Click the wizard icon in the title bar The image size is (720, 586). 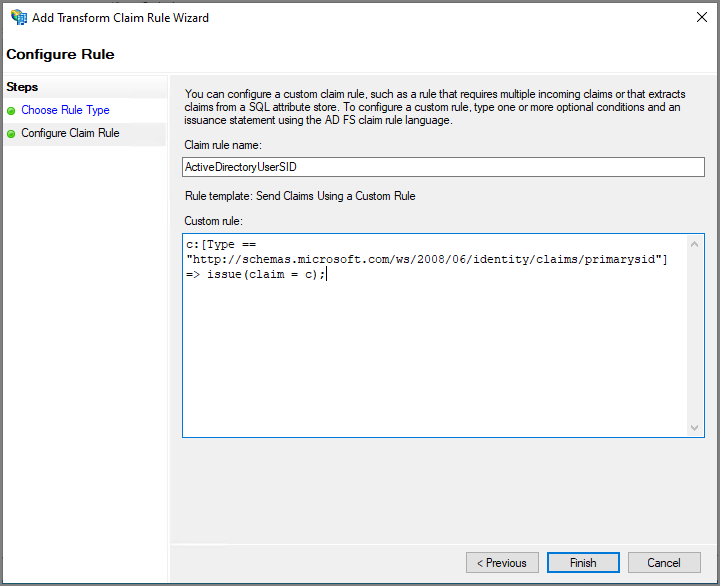point(19,17)
